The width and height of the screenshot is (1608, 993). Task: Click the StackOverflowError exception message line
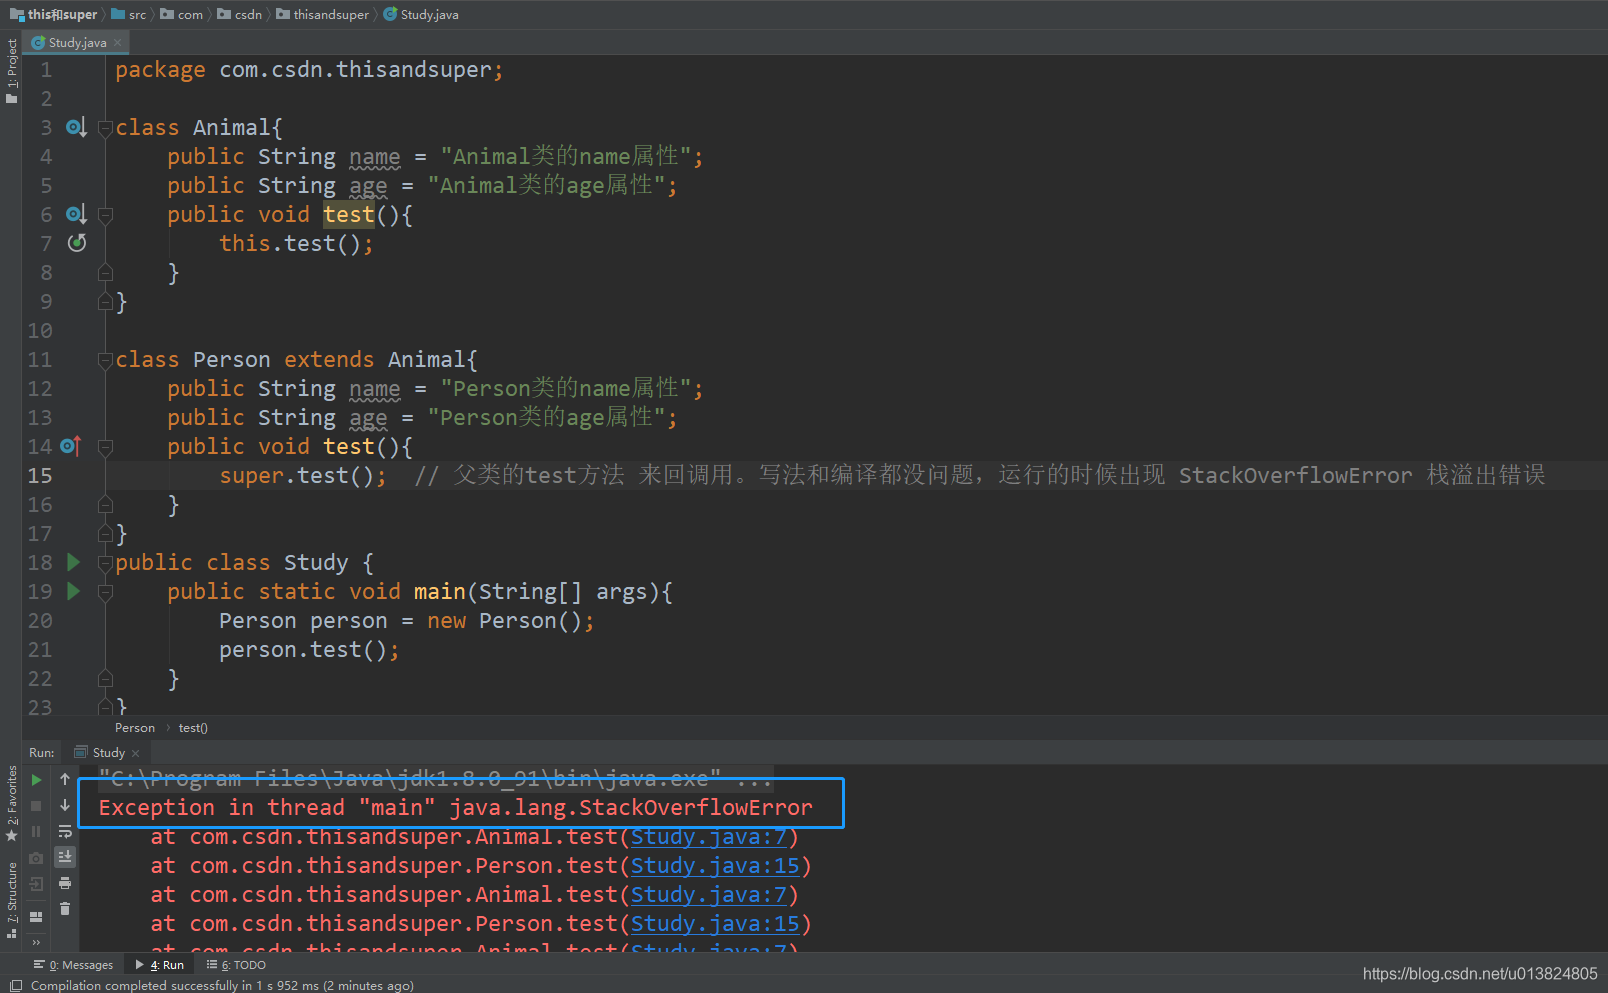click(456, 808)
